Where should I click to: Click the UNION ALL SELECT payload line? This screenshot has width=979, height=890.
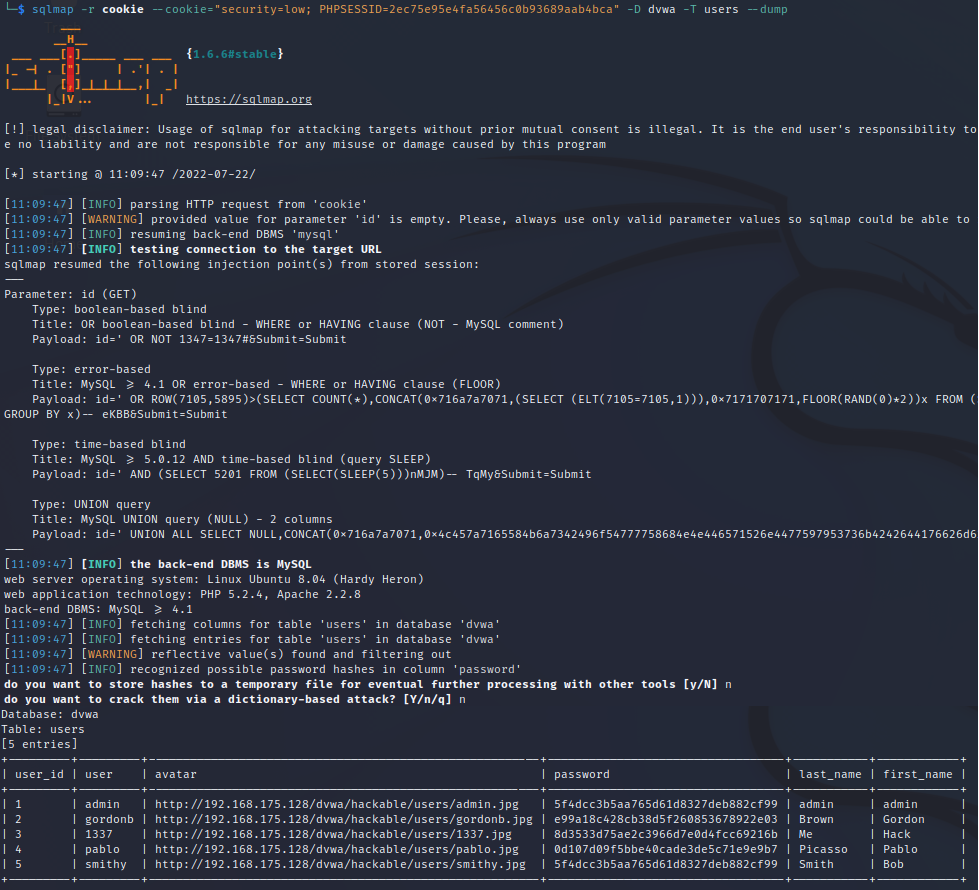(504, 534)
